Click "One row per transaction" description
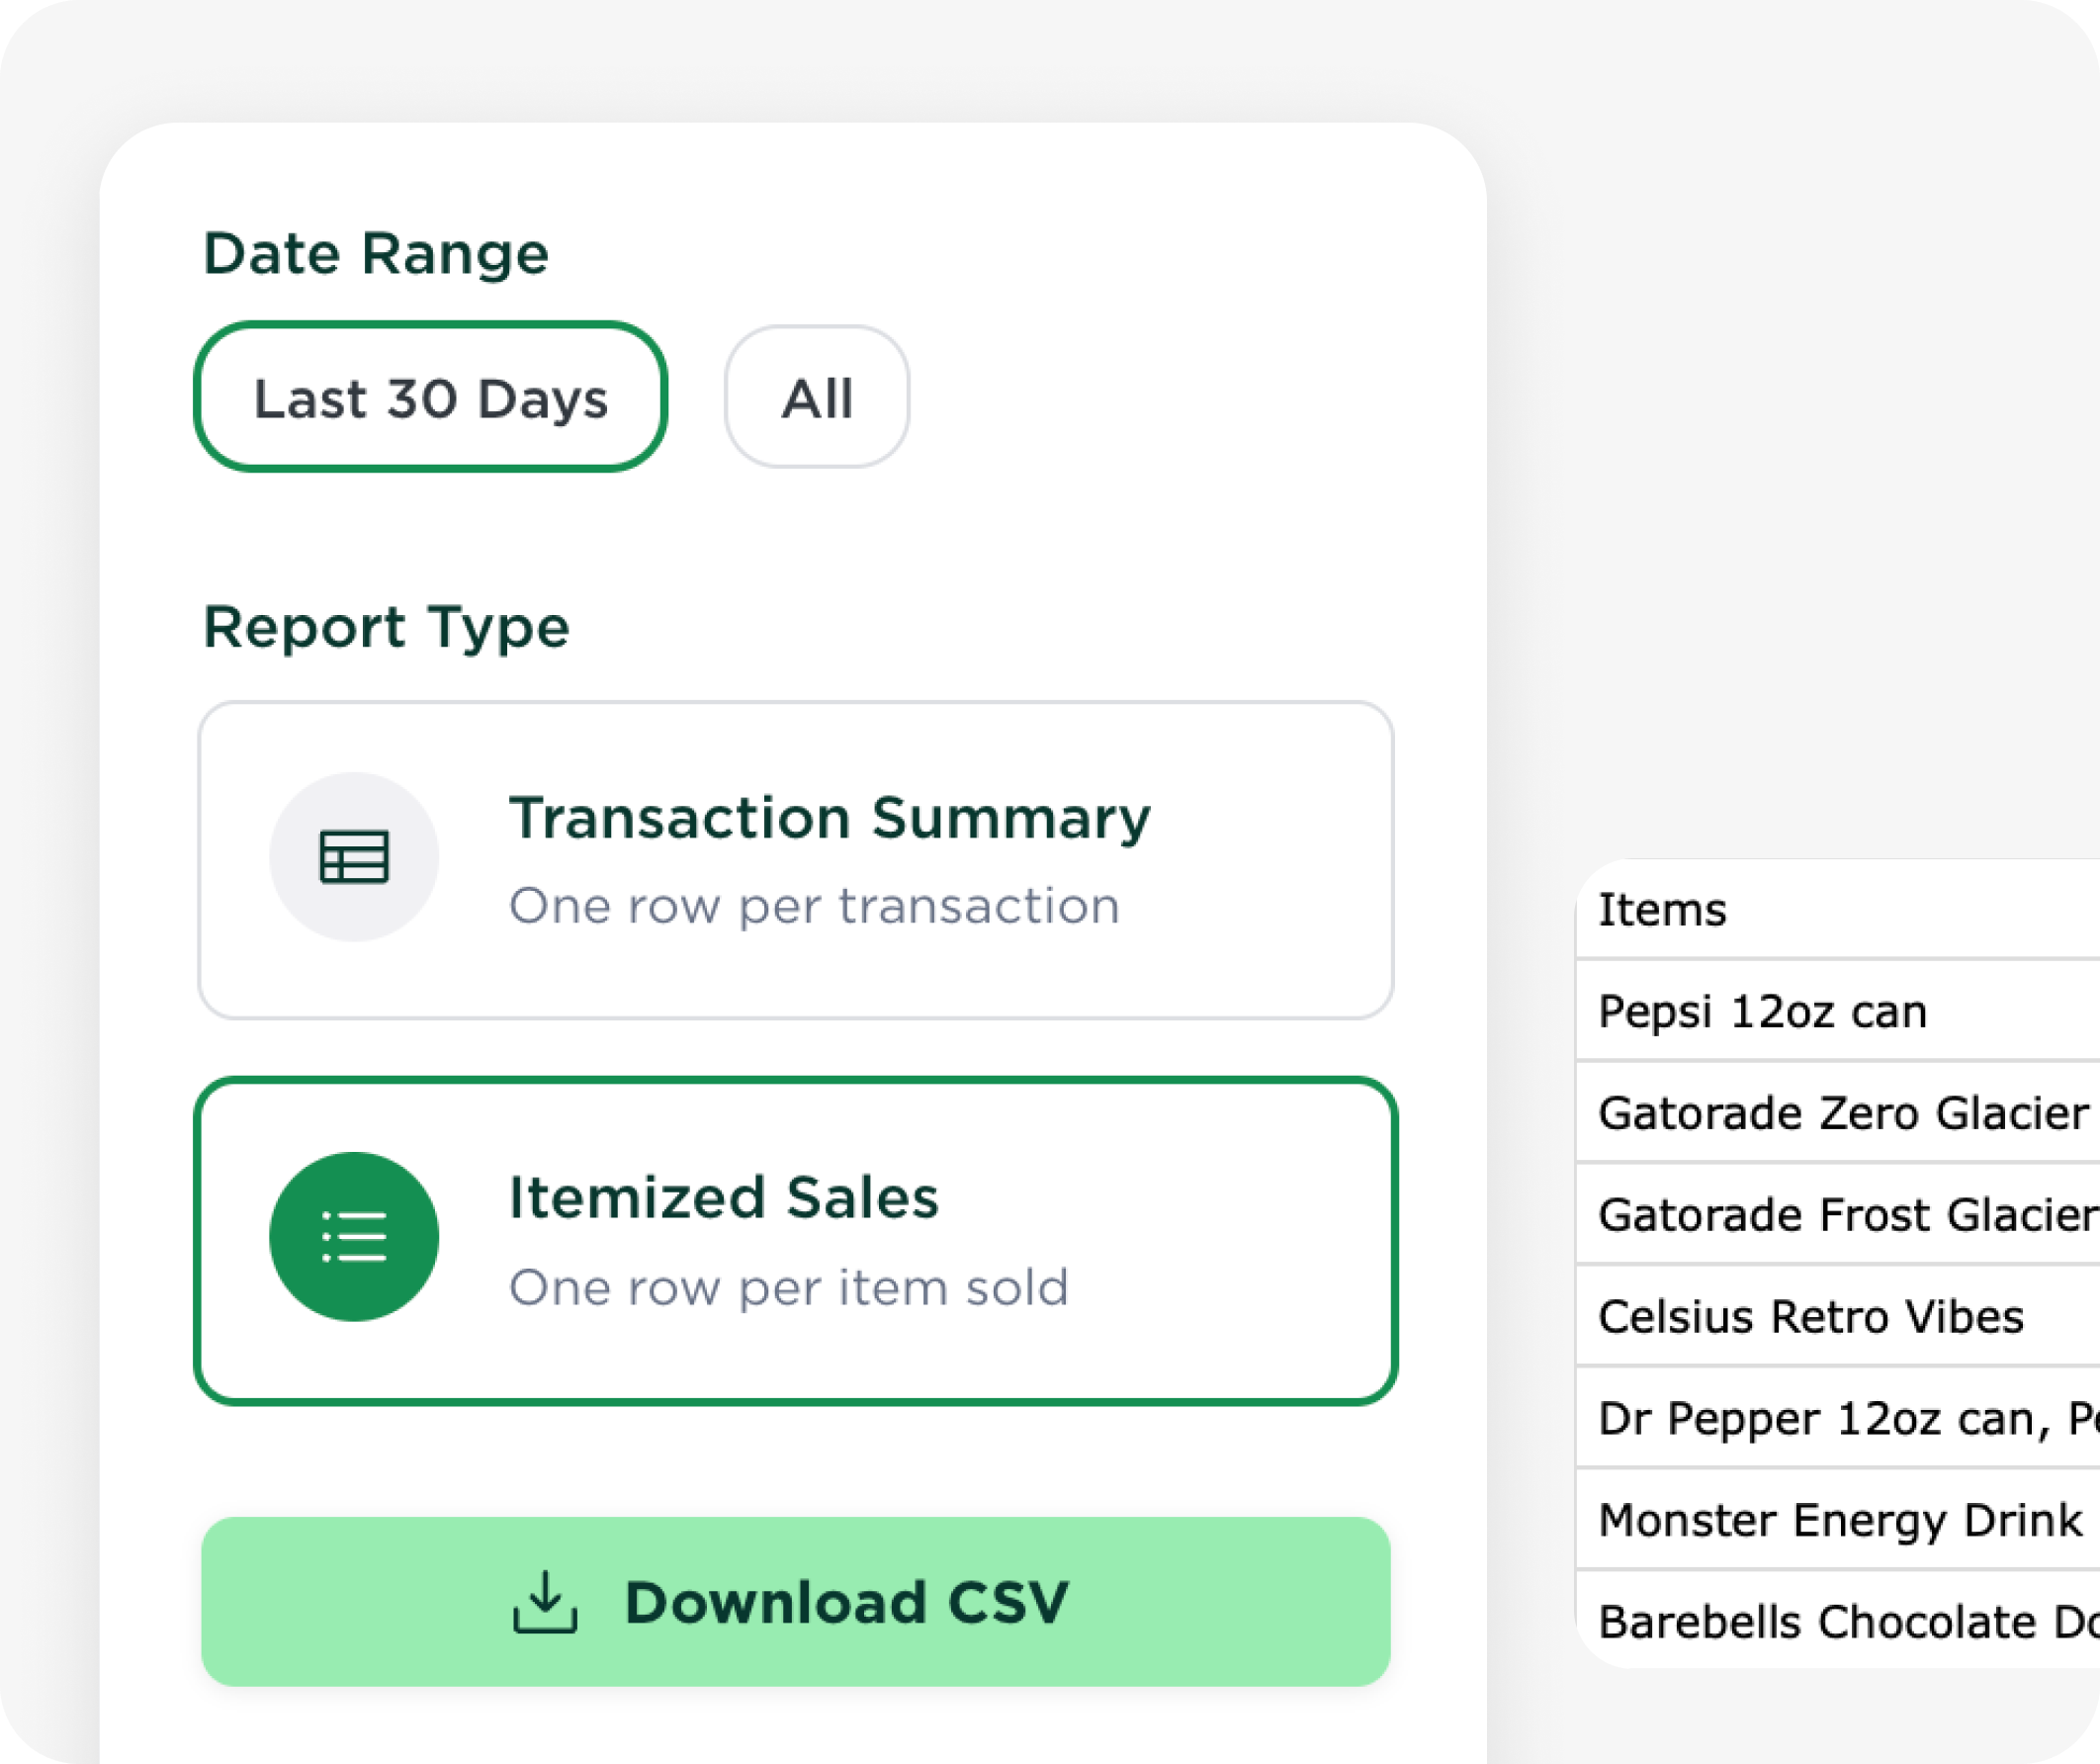The image size is (2100, 1764). (813, 906)
